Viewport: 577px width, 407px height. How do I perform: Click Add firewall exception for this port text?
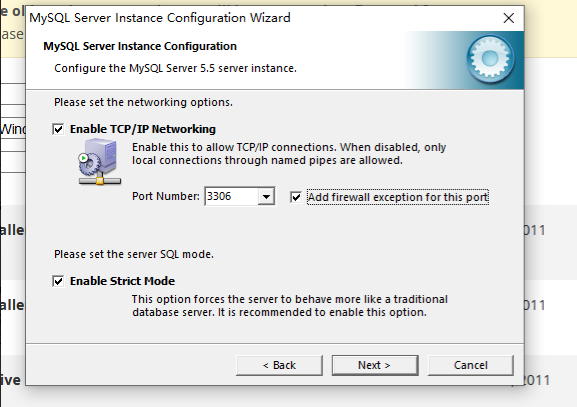click(398, 197)
